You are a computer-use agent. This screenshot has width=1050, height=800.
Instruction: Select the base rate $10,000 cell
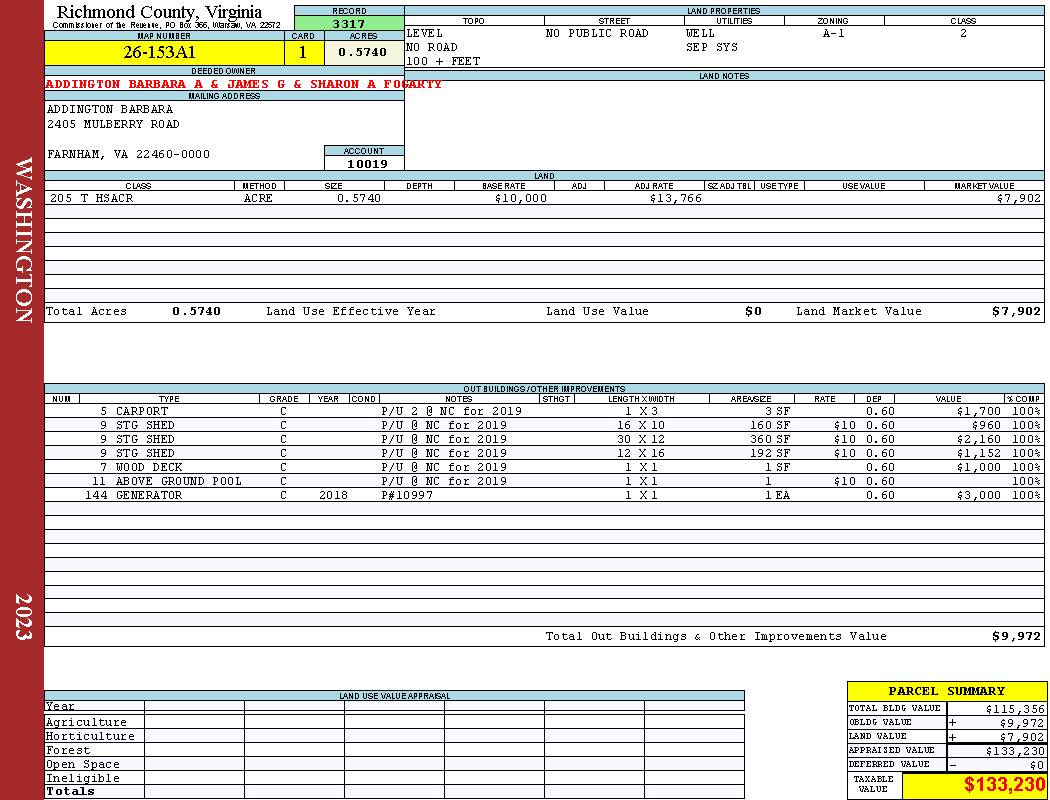pos(521,198)
